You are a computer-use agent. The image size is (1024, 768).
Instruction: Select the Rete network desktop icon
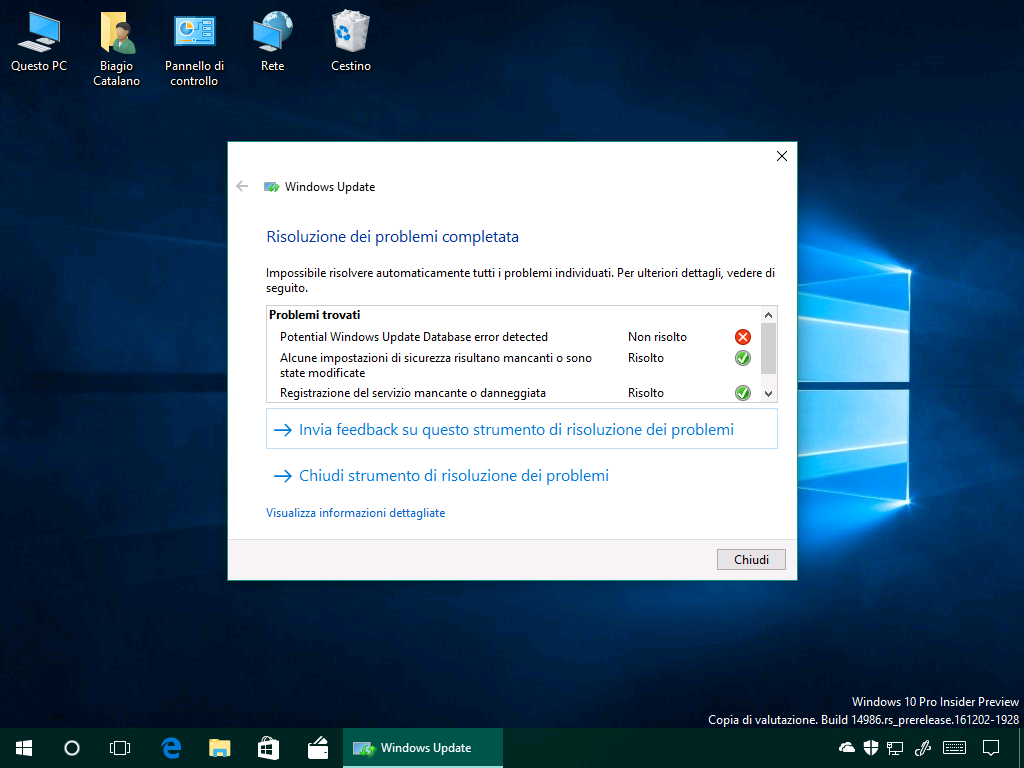272,42
